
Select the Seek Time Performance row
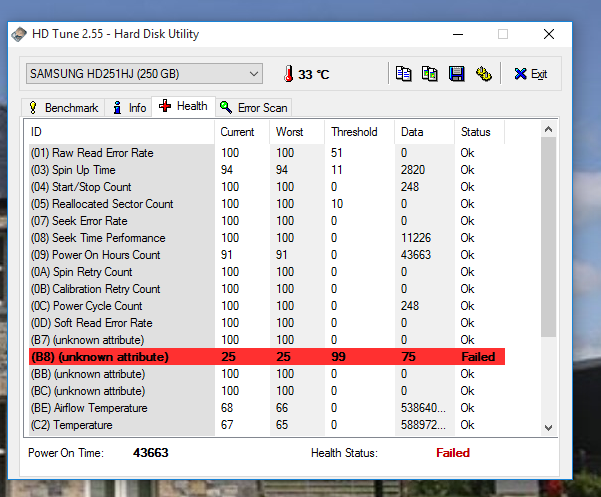coord(267,238)
